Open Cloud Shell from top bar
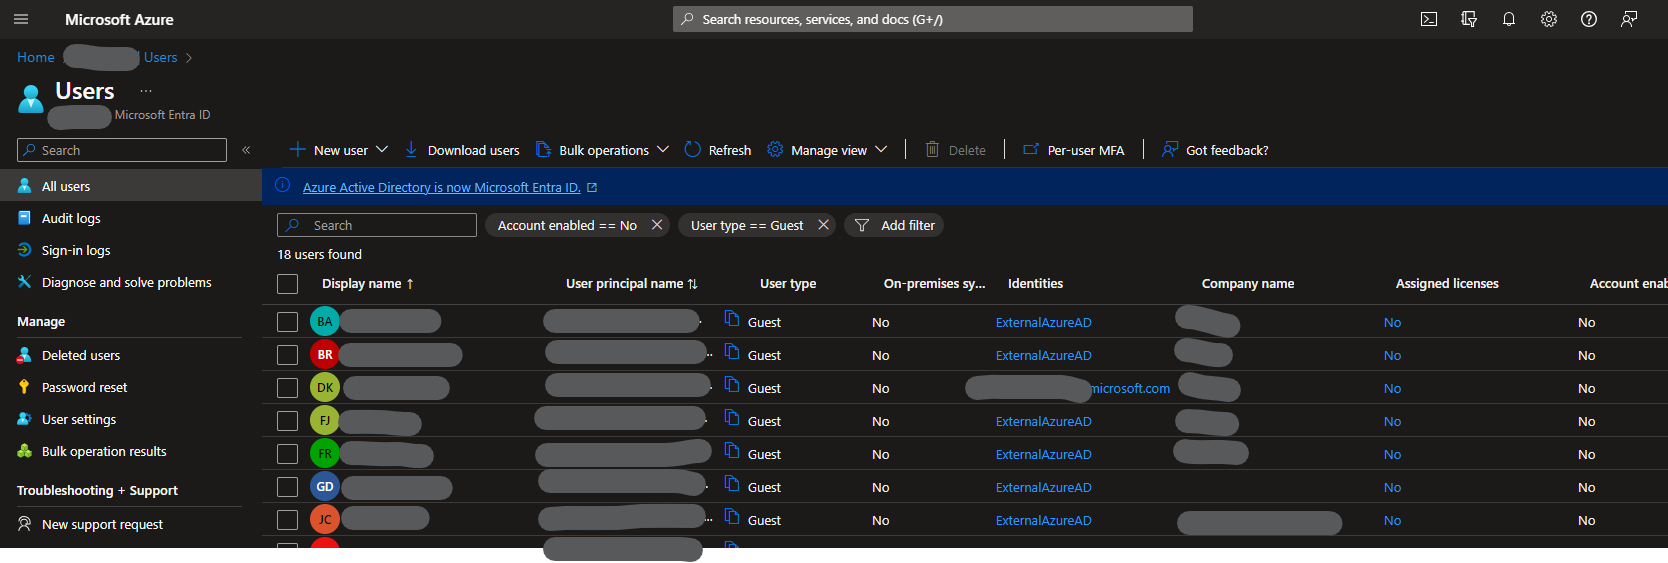This screenshot has height=563, width=1668. click(1429, 19)
